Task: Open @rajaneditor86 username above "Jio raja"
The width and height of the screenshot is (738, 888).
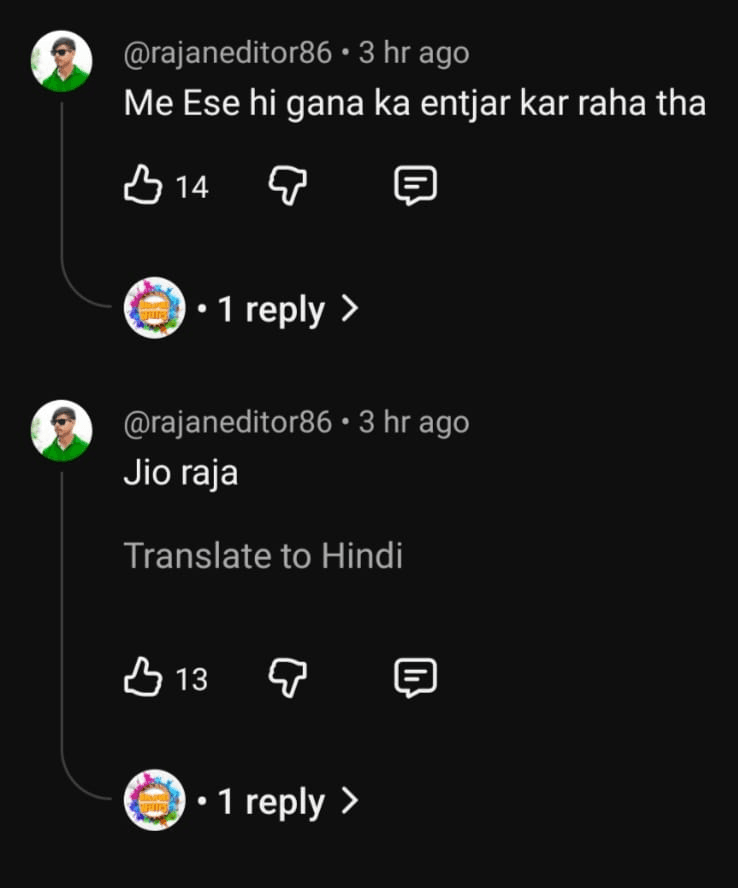Action: pos(227,423)
